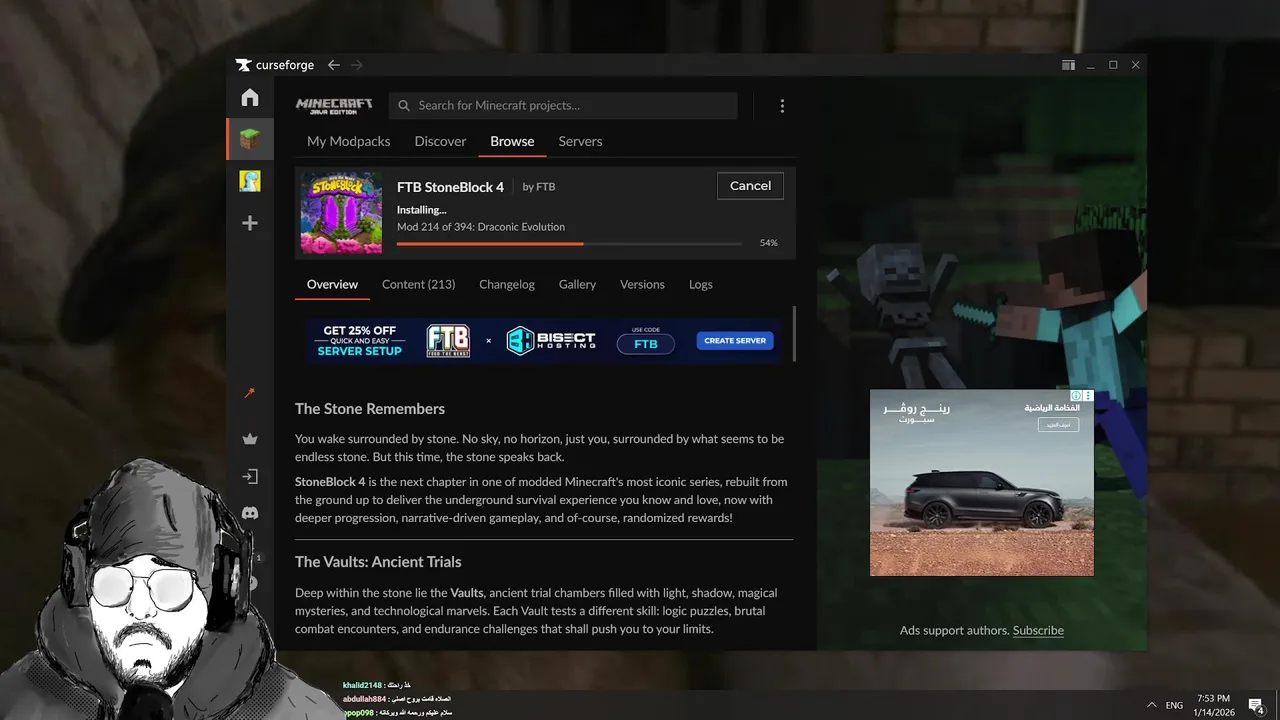Open the Gallery tab
This screenshot has height=720, width=1280.
tap(577, 284)
